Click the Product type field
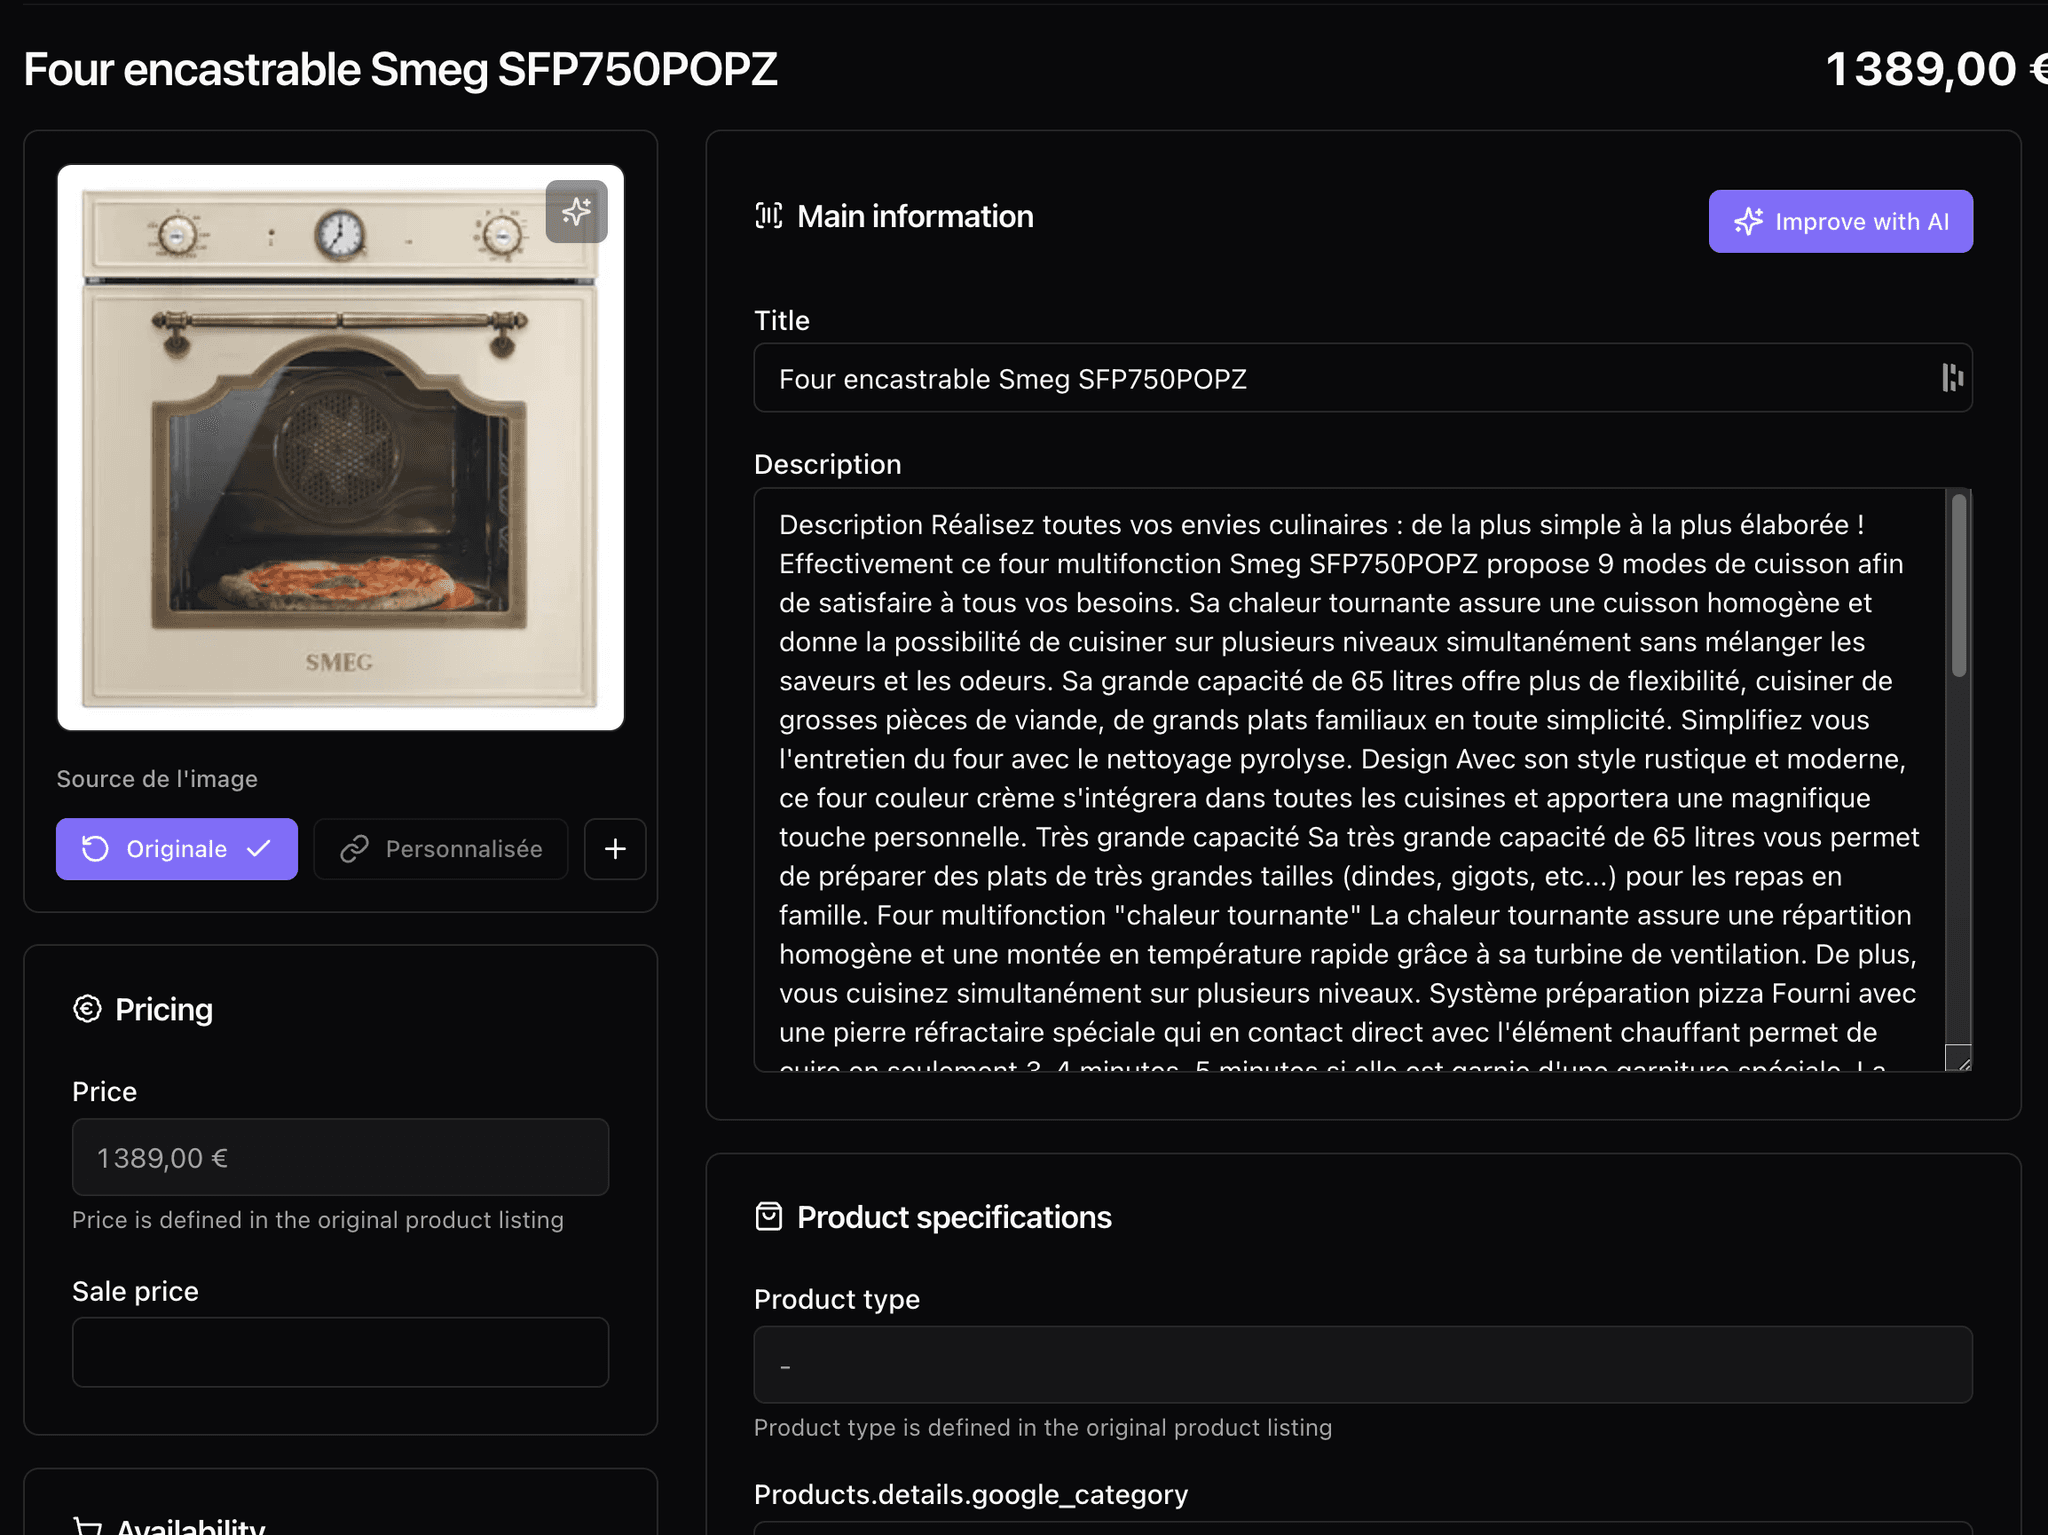Image resolution: width=2048 pixels, height=1535 pixels. 1362,1365
